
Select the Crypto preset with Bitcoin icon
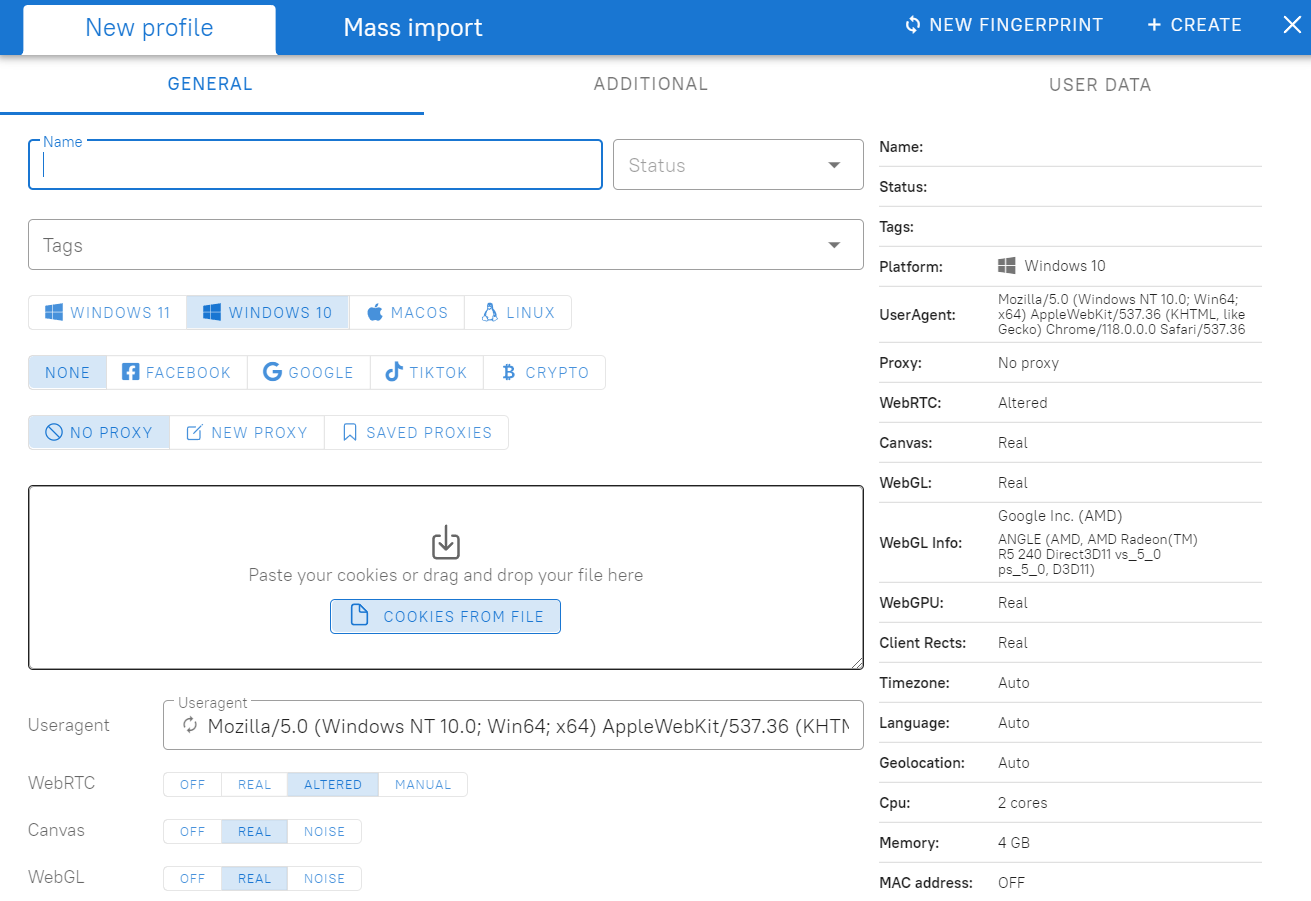[510, 372]
